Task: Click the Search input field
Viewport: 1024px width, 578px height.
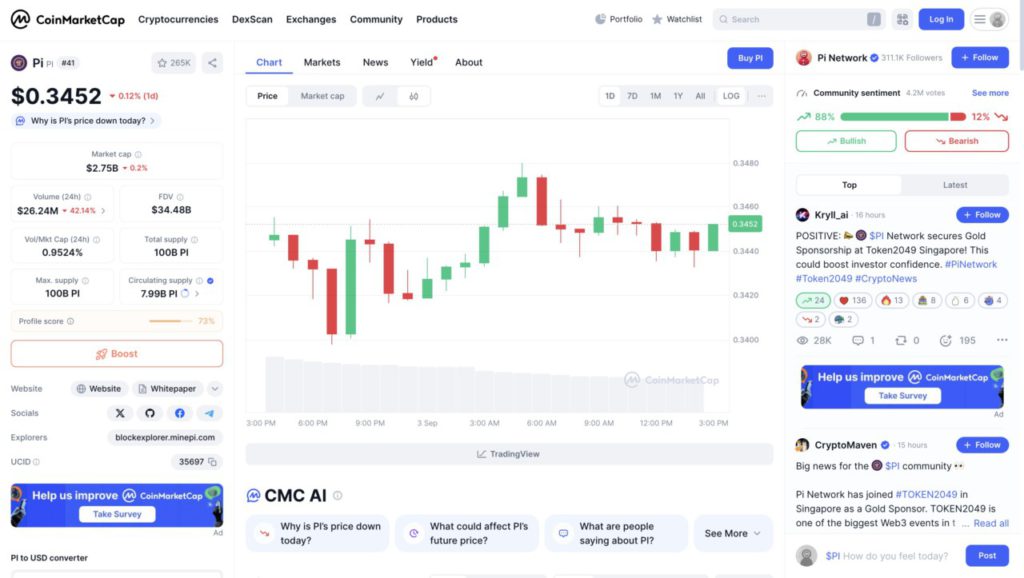Action: click(x=795, y=19)
